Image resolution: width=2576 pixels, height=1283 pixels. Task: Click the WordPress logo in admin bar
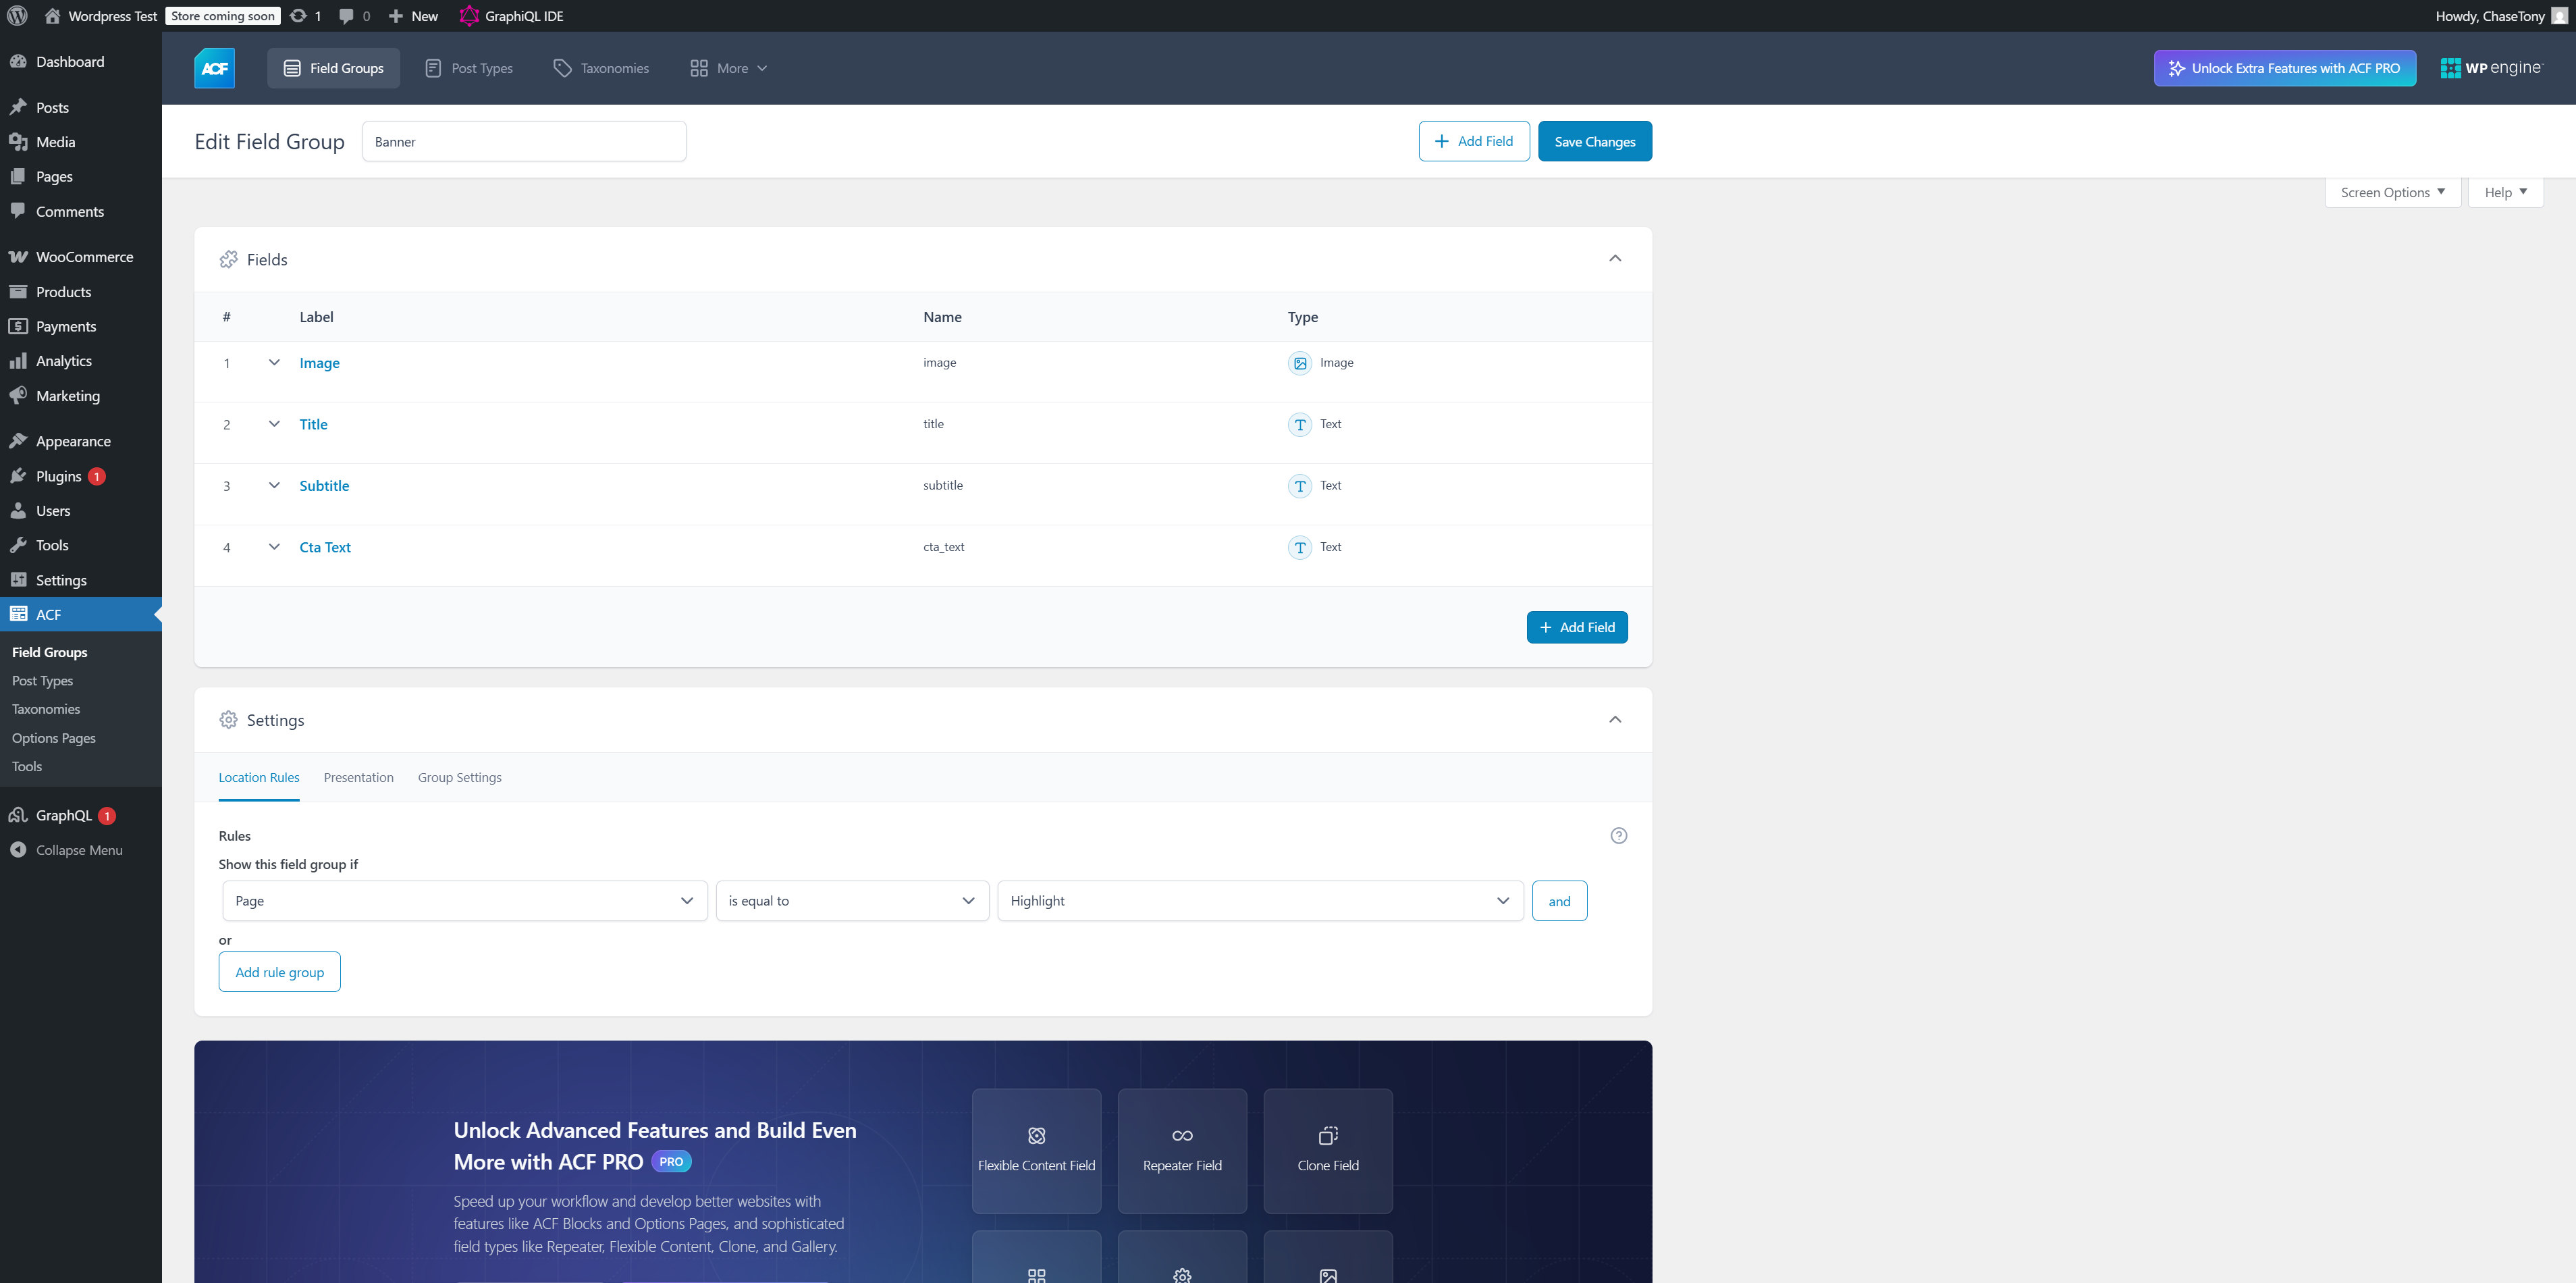click(x=17, y=16)
